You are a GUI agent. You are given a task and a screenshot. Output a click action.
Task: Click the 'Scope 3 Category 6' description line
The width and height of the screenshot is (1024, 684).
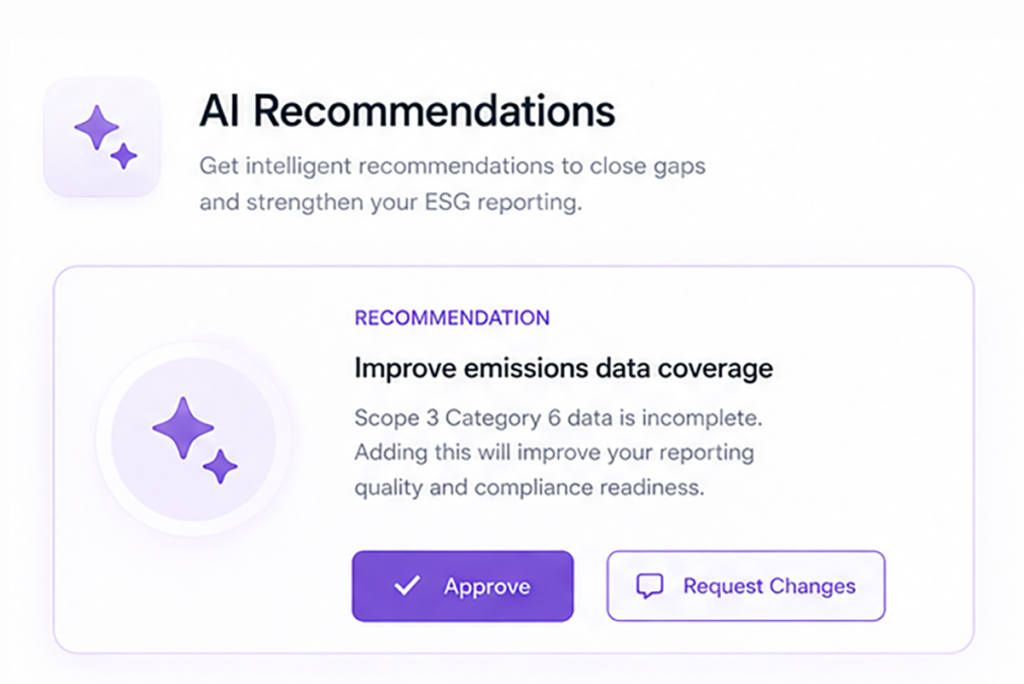pos(558,418)
